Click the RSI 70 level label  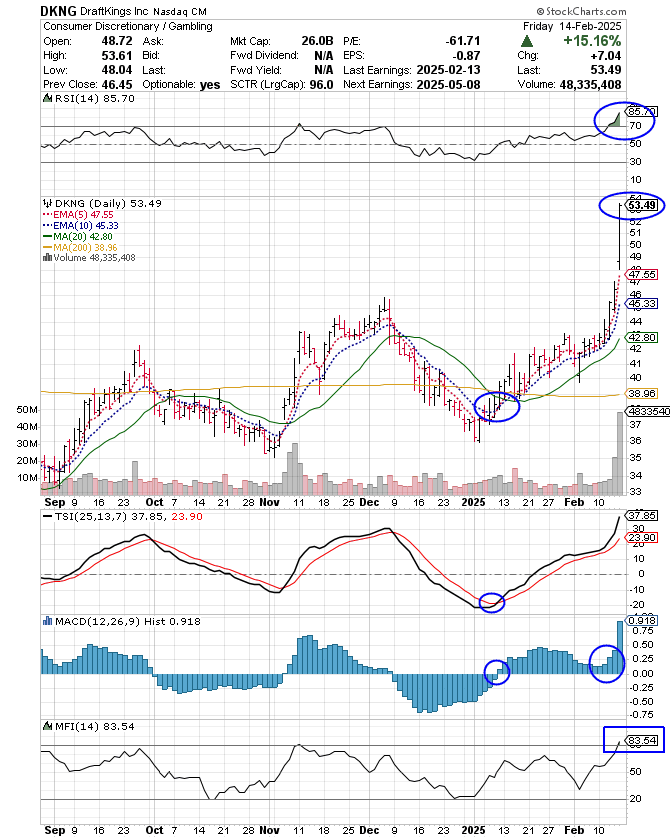(x=635, y=126)
